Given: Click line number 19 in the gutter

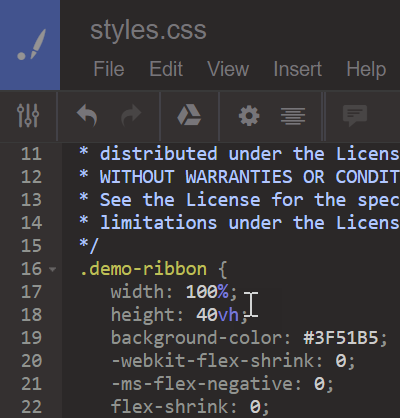Looking at the screenshot, I should point(31,338).
